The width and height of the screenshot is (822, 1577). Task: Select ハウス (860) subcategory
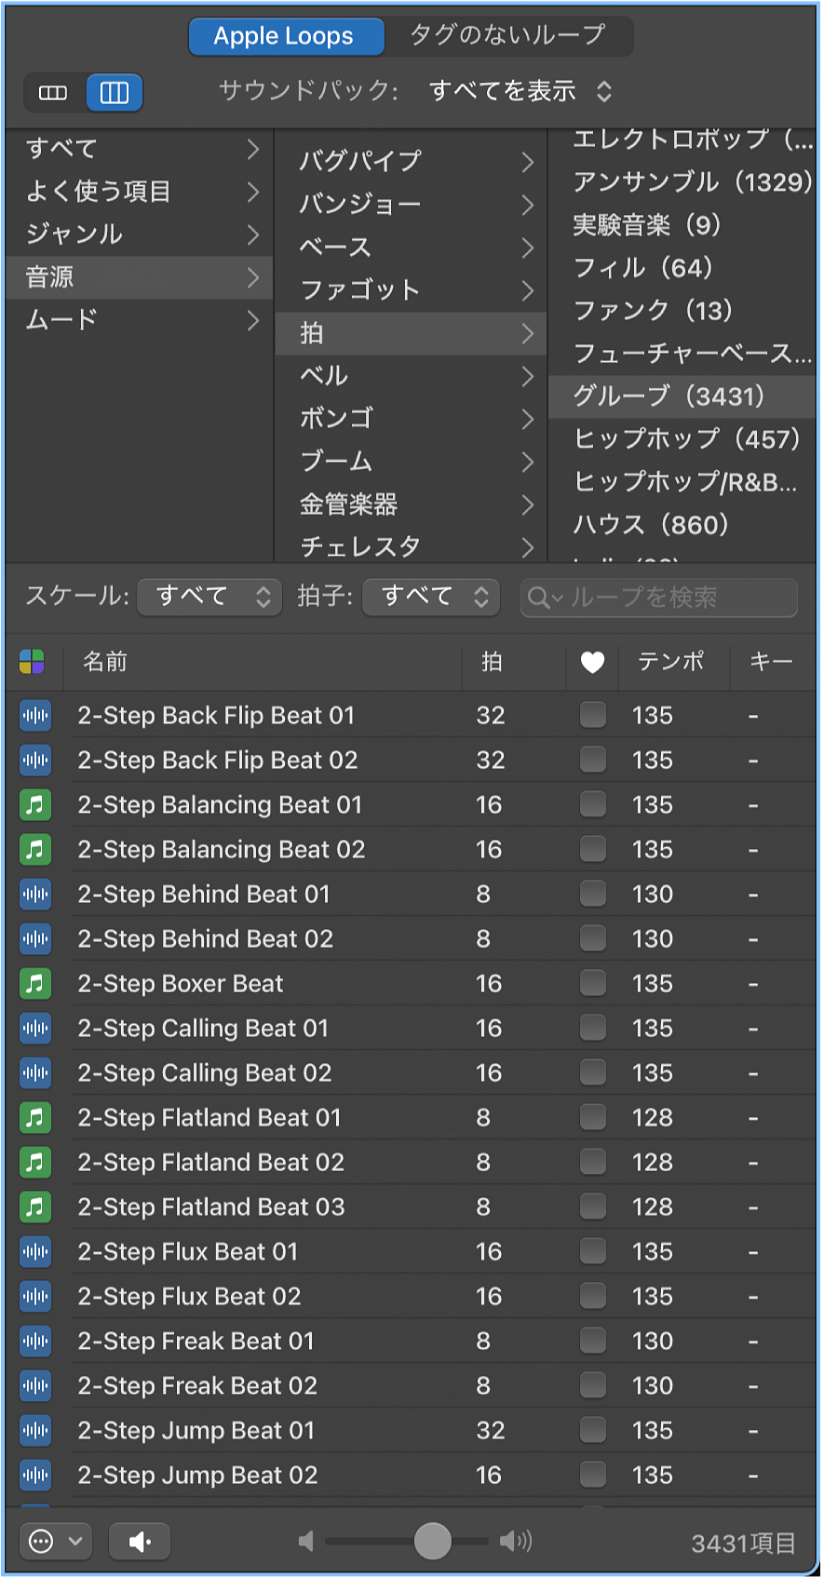point(682,525)
